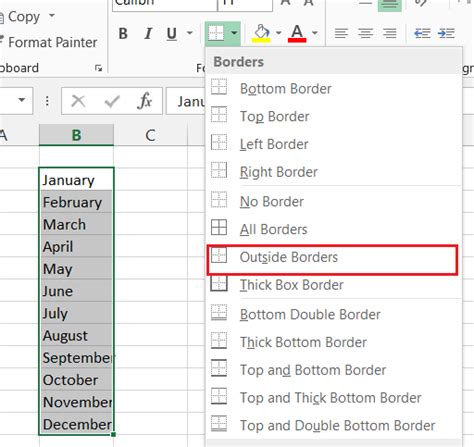
Task: Select the October cell
Action: [76, 379]
